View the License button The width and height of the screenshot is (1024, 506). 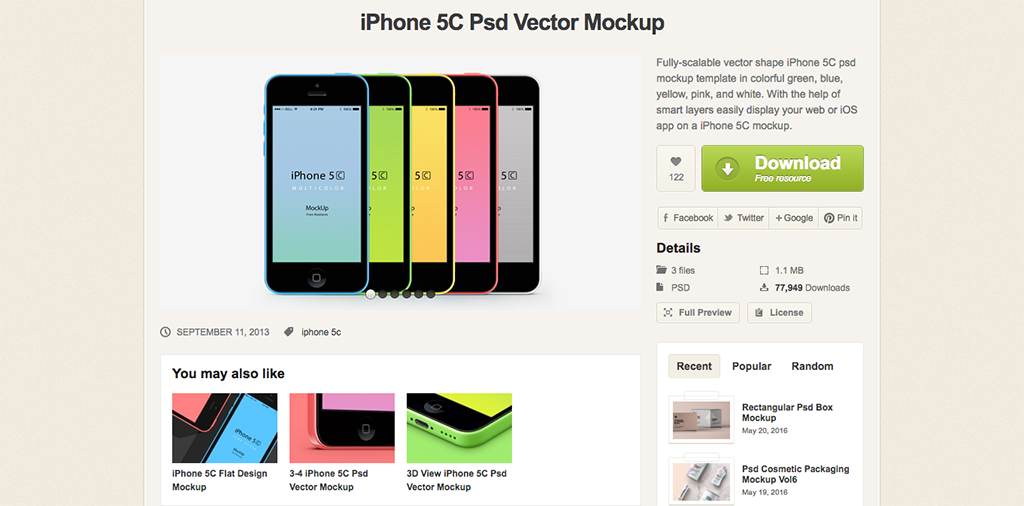pos(779,313)
